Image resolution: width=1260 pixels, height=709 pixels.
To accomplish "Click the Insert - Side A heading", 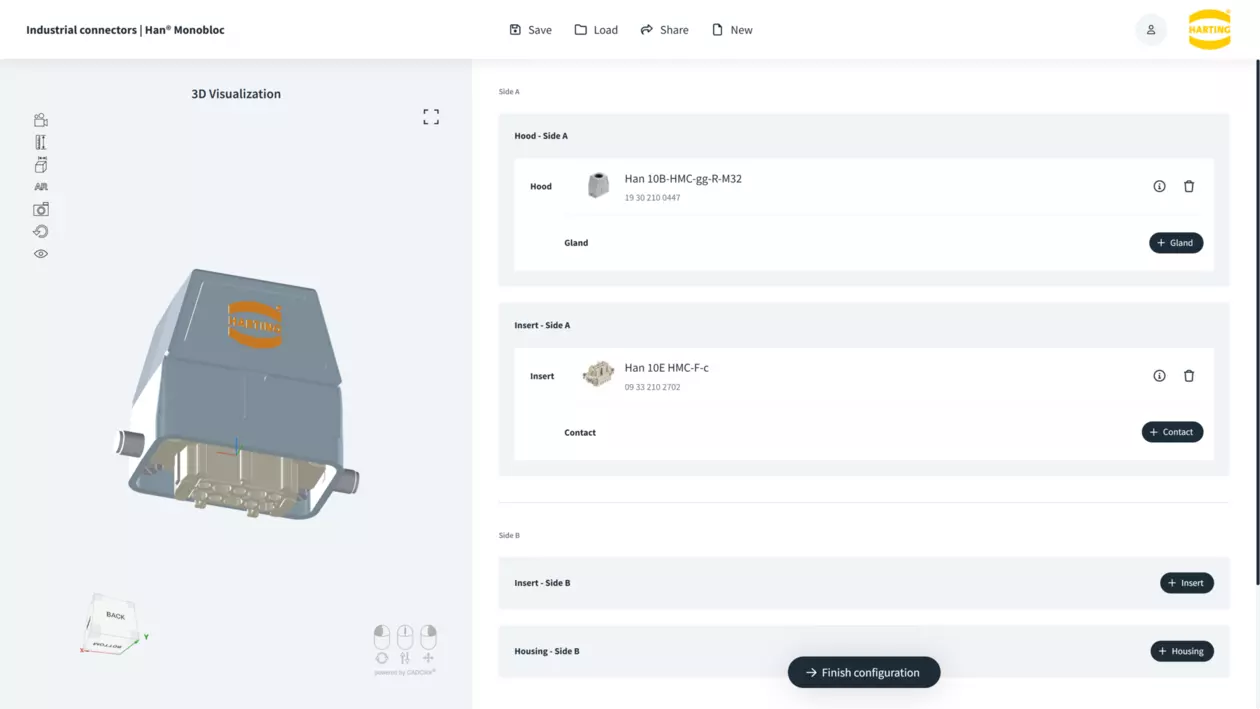I will (542, 325).
